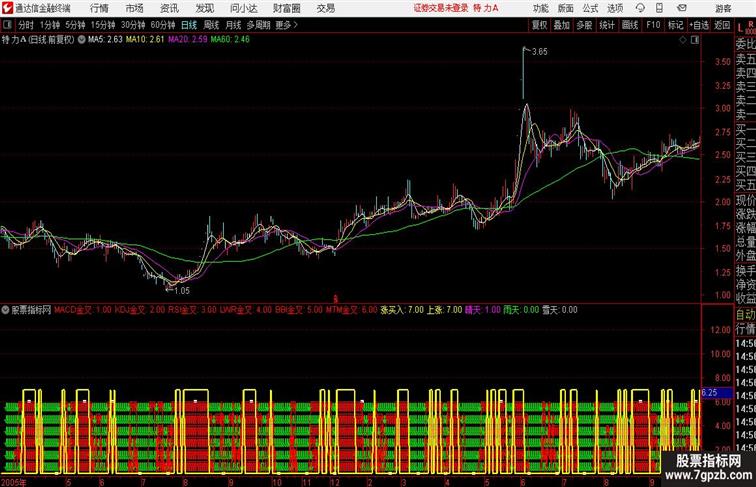Open the 行情 menu

click(x=99, y=8)
